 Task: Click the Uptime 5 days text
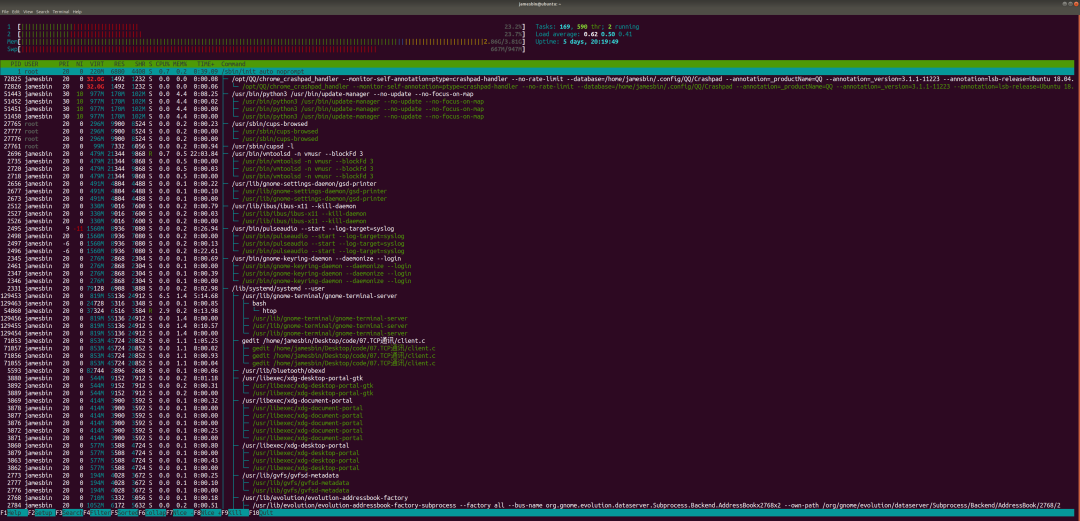(577, 41)
